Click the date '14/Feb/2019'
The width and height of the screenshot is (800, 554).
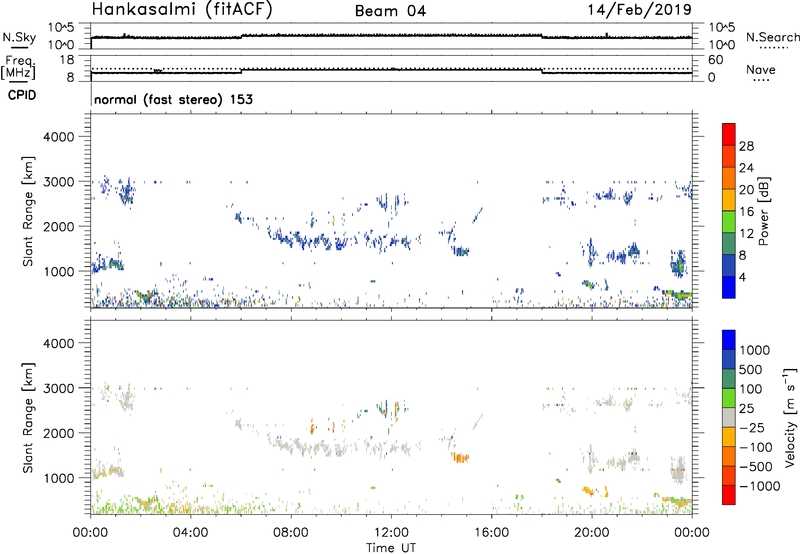[x=639, y=9]
